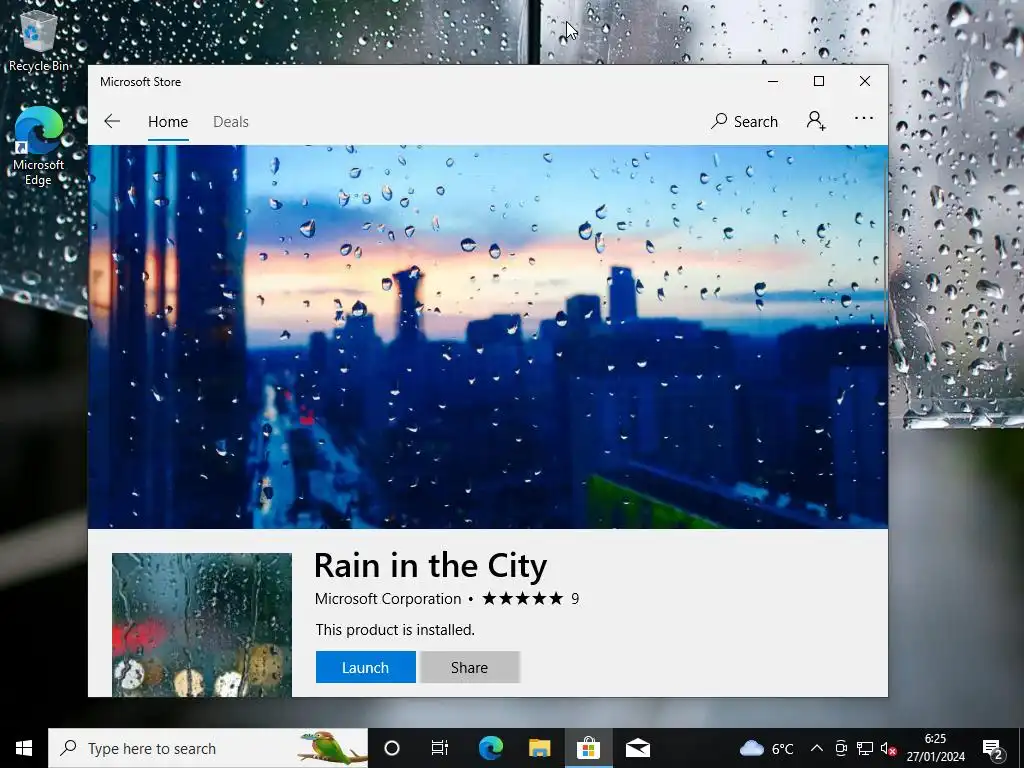
Task: Maximize the Microsoft Store window
Action: click(x=819, y=81)
